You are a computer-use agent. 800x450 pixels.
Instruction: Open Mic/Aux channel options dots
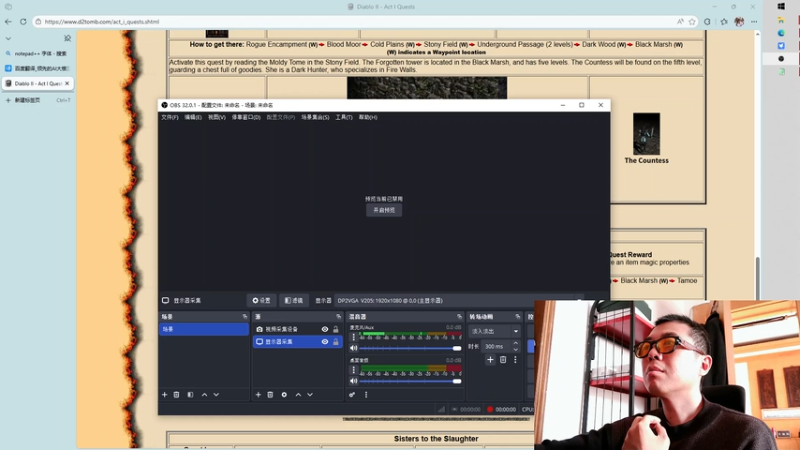(353, 337)
